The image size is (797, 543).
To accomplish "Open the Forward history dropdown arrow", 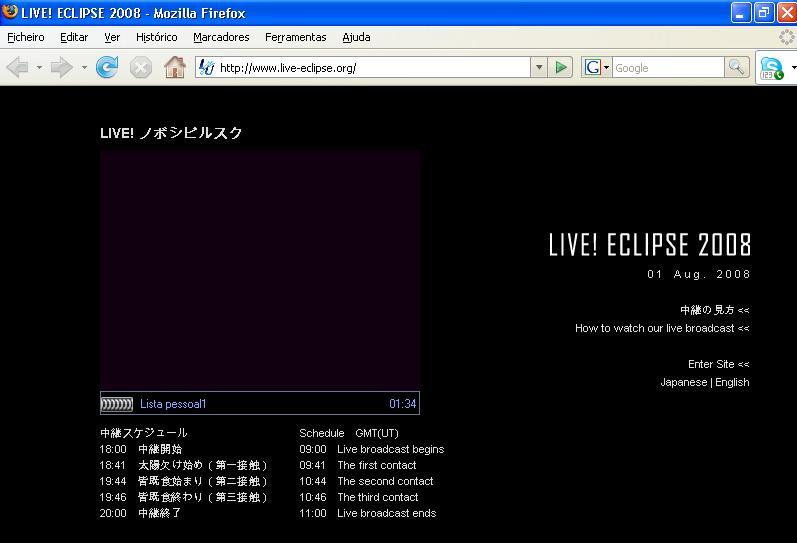I will [84, 67].
